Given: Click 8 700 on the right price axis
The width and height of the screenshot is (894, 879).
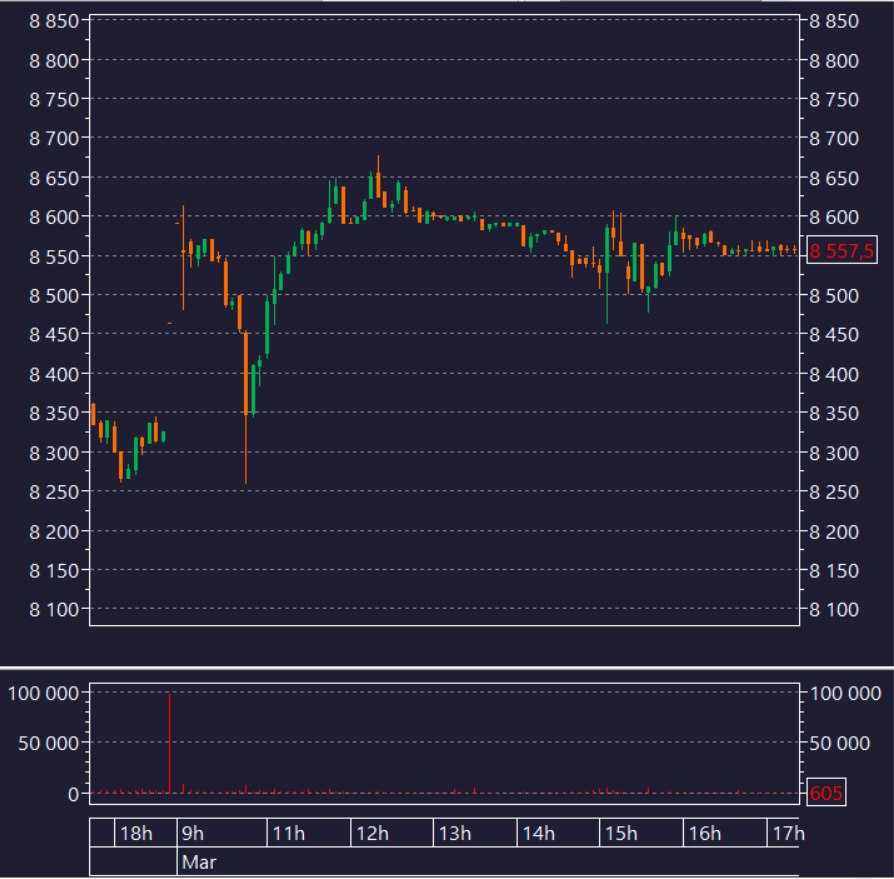Looking at the screenshot, I should point(834,139).
